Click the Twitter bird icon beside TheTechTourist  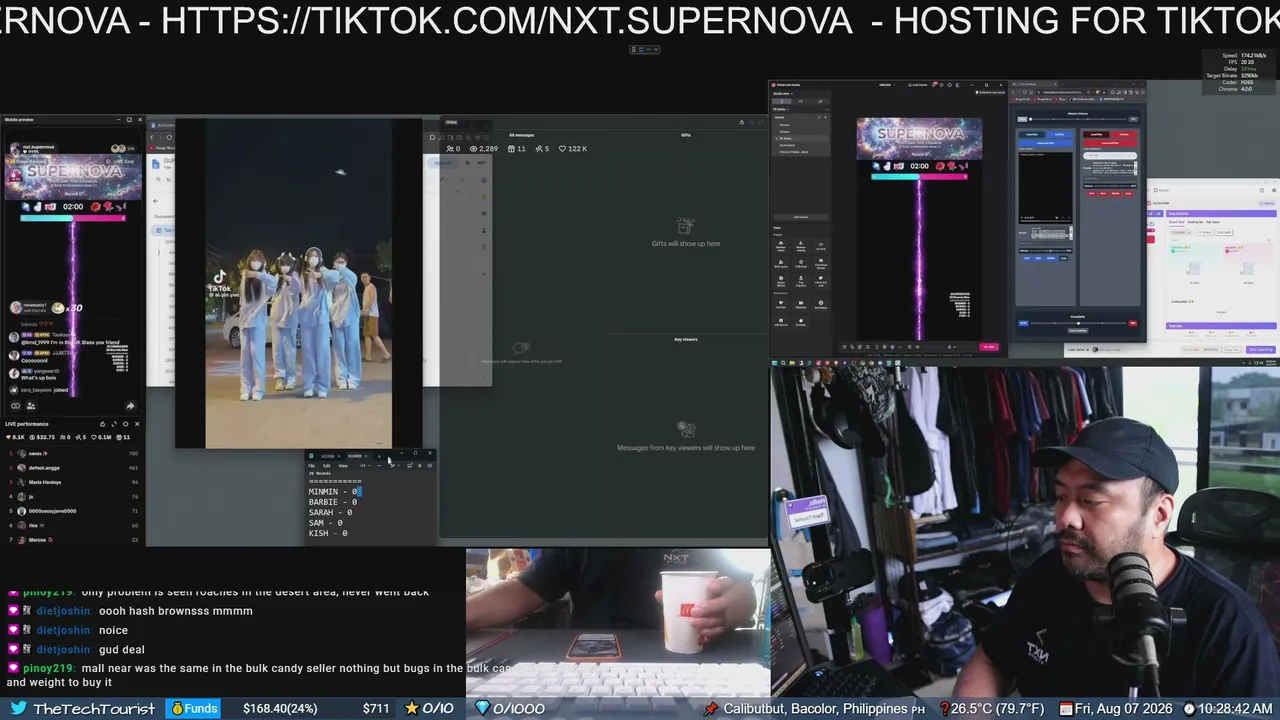click(18, 709)
